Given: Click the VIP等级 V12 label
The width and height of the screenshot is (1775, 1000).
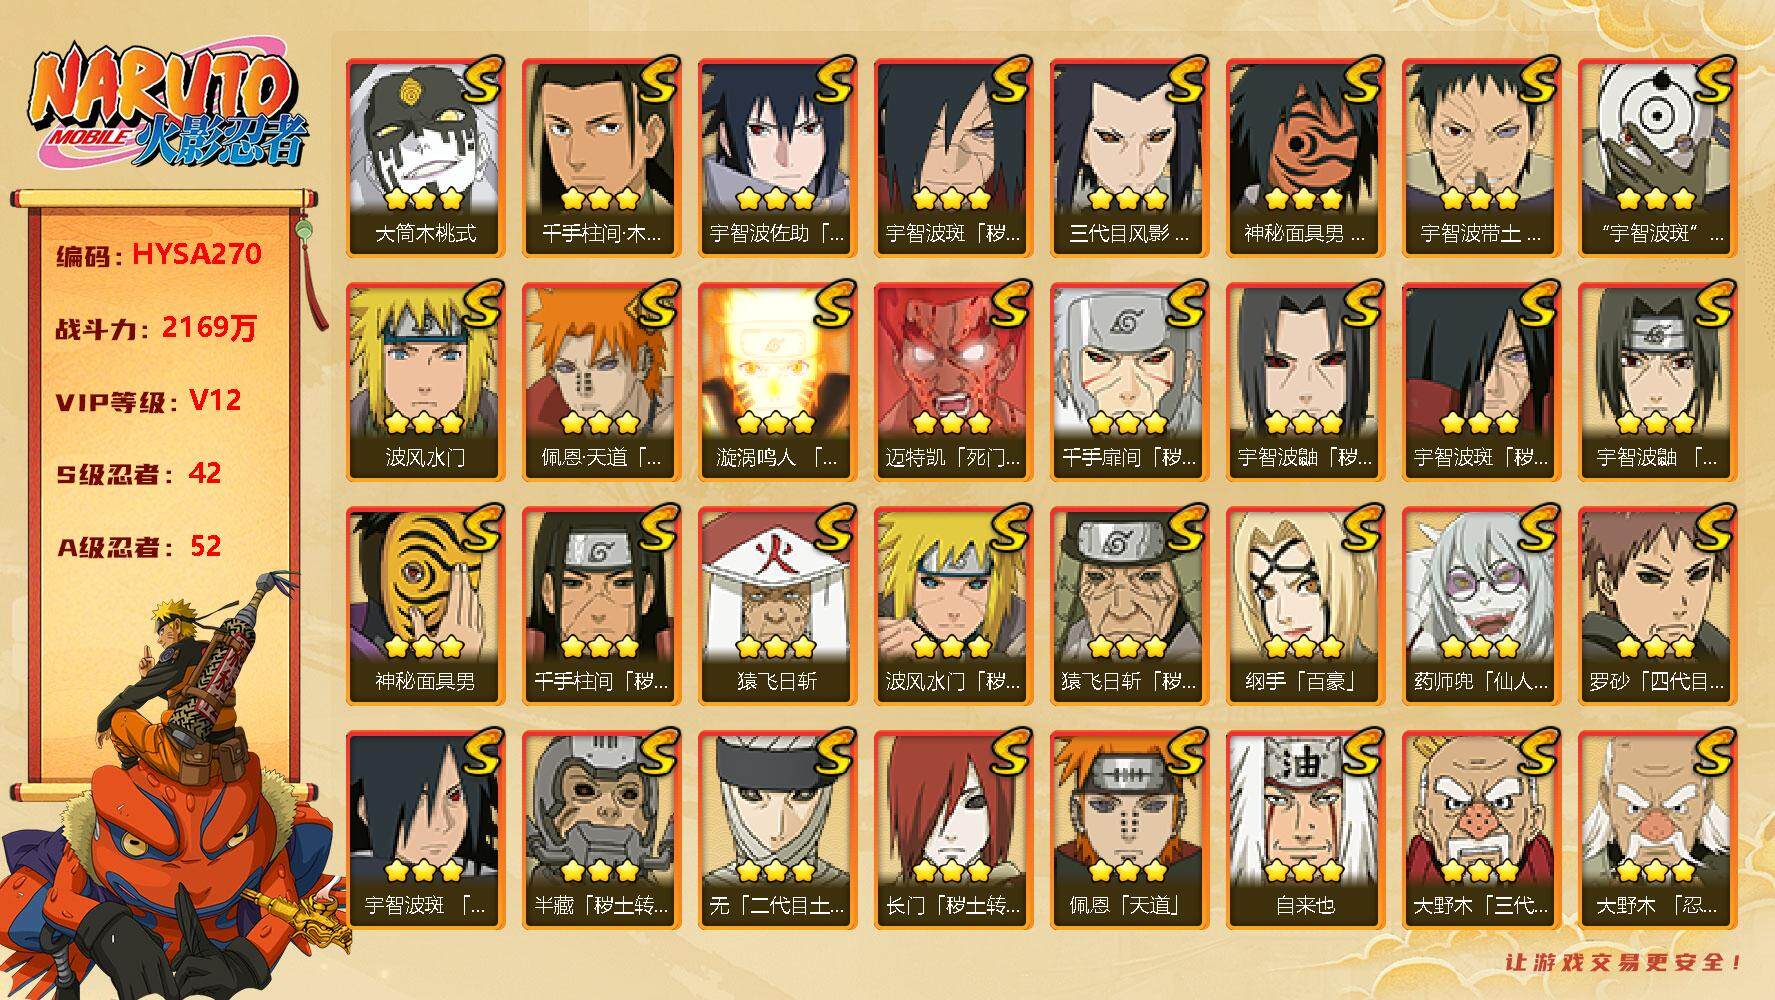Looking at the screenshot, I should [148, 401].
